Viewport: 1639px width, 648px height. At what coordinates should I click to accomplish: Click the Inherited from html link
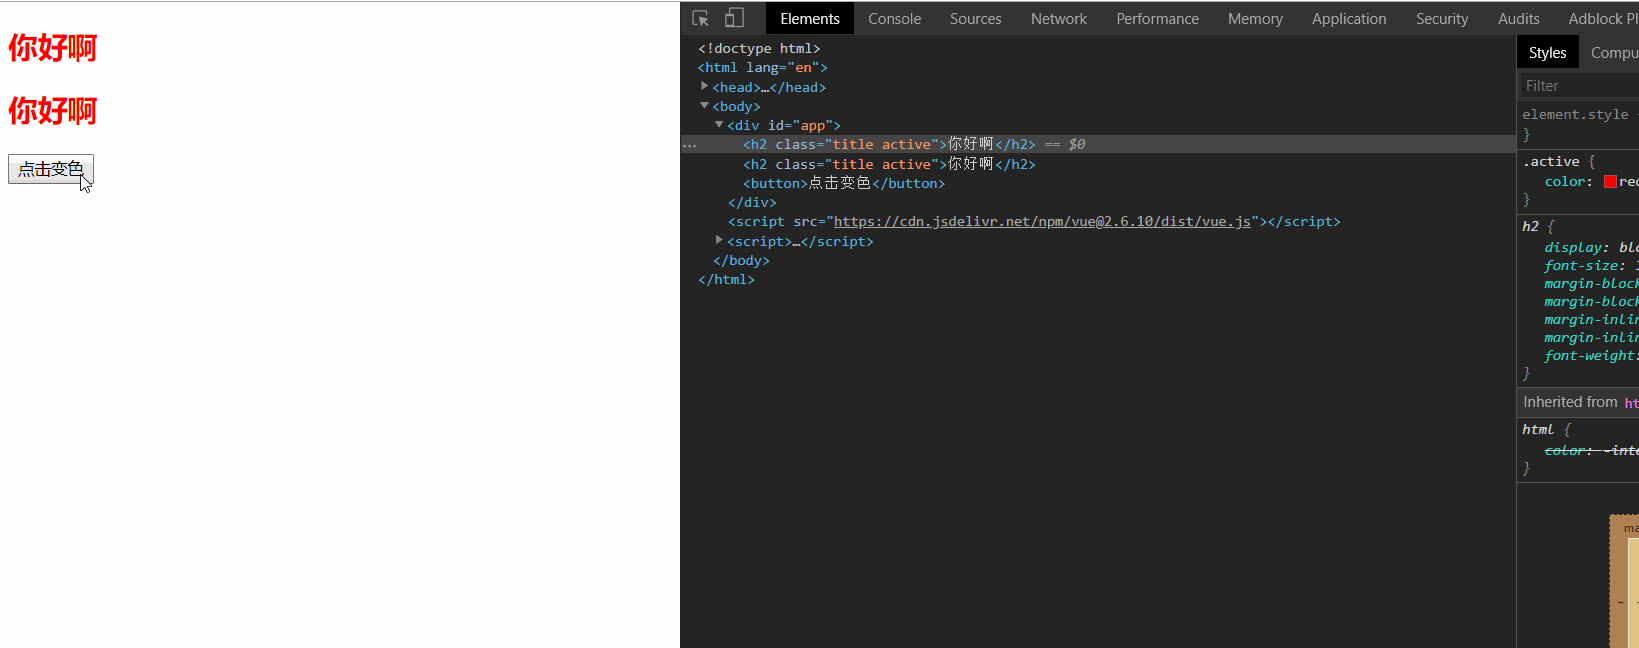(1631, 402)
